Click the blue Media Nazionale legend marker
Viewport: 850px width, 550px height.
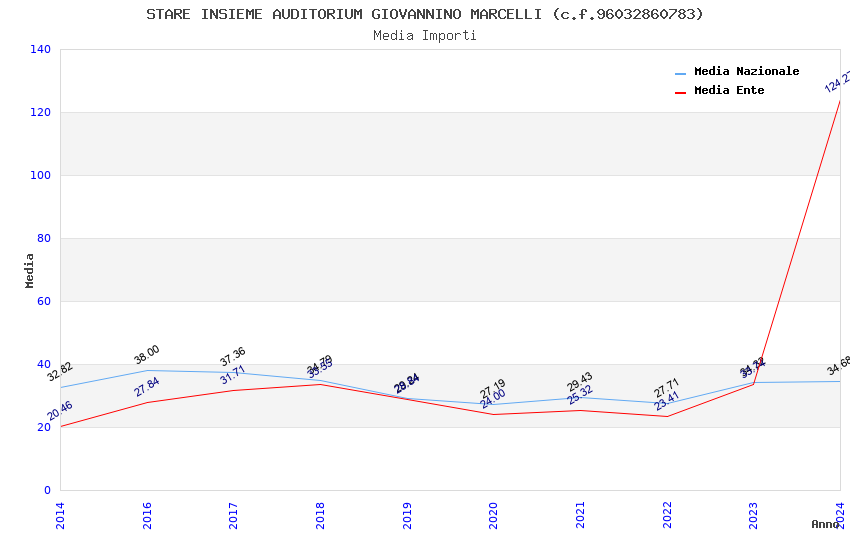pos(680,73)
